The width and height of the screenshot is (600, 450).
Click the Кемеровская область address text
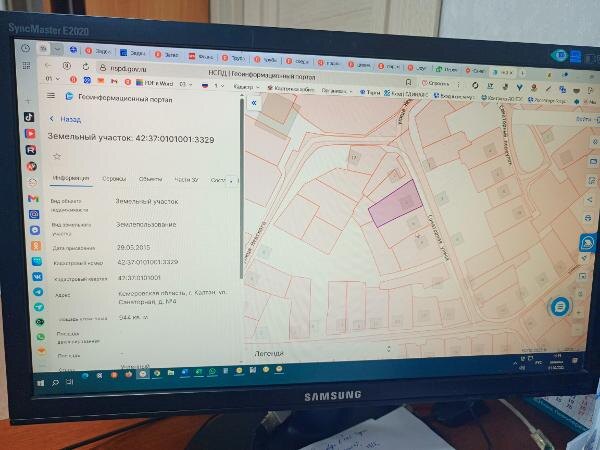(x=173, y=297)
